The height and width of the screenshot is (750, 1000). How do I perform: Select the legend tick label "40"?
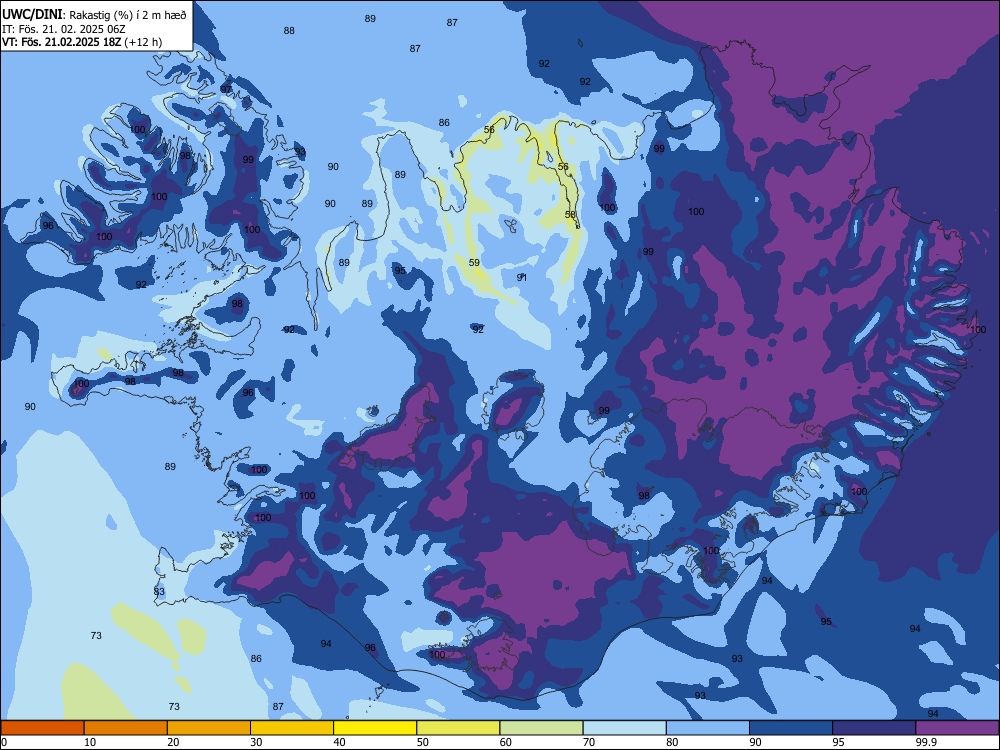pos(339,742)
